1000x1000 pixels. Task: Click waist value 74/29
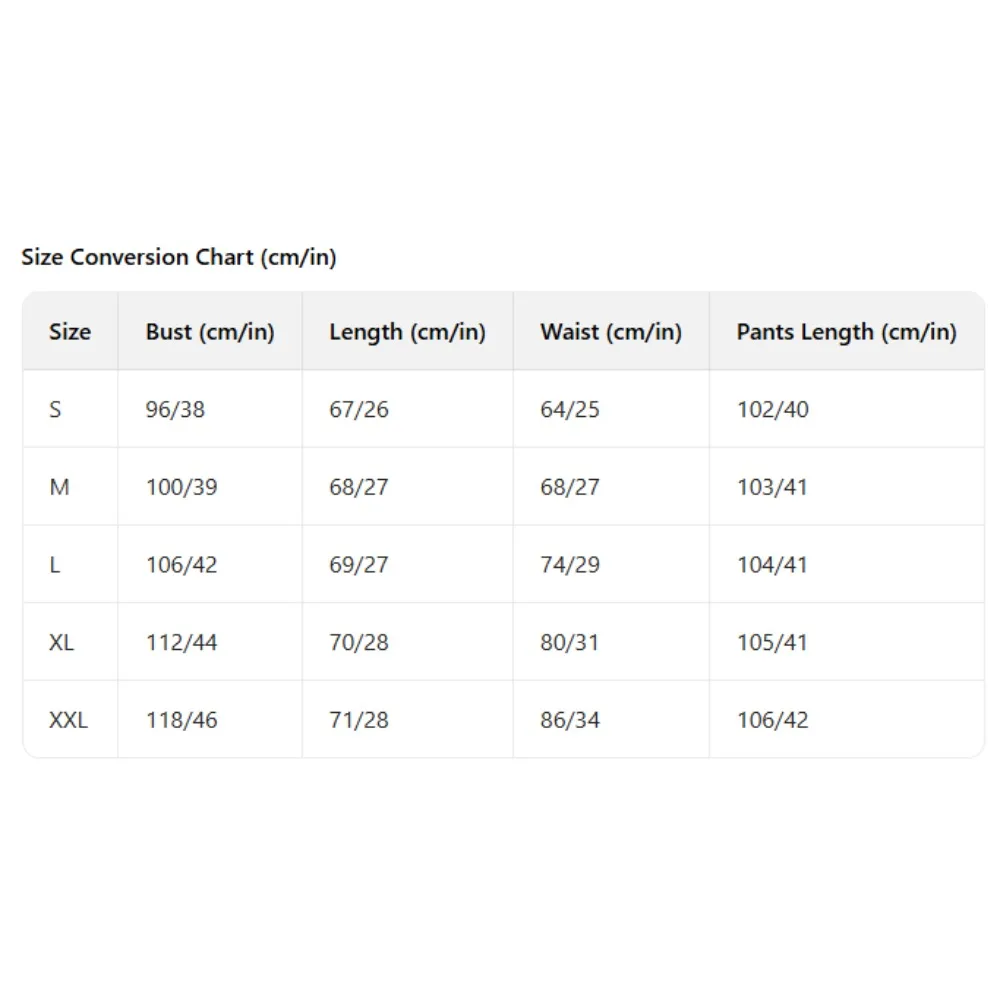pyautogui.click(x=569, y=565)
